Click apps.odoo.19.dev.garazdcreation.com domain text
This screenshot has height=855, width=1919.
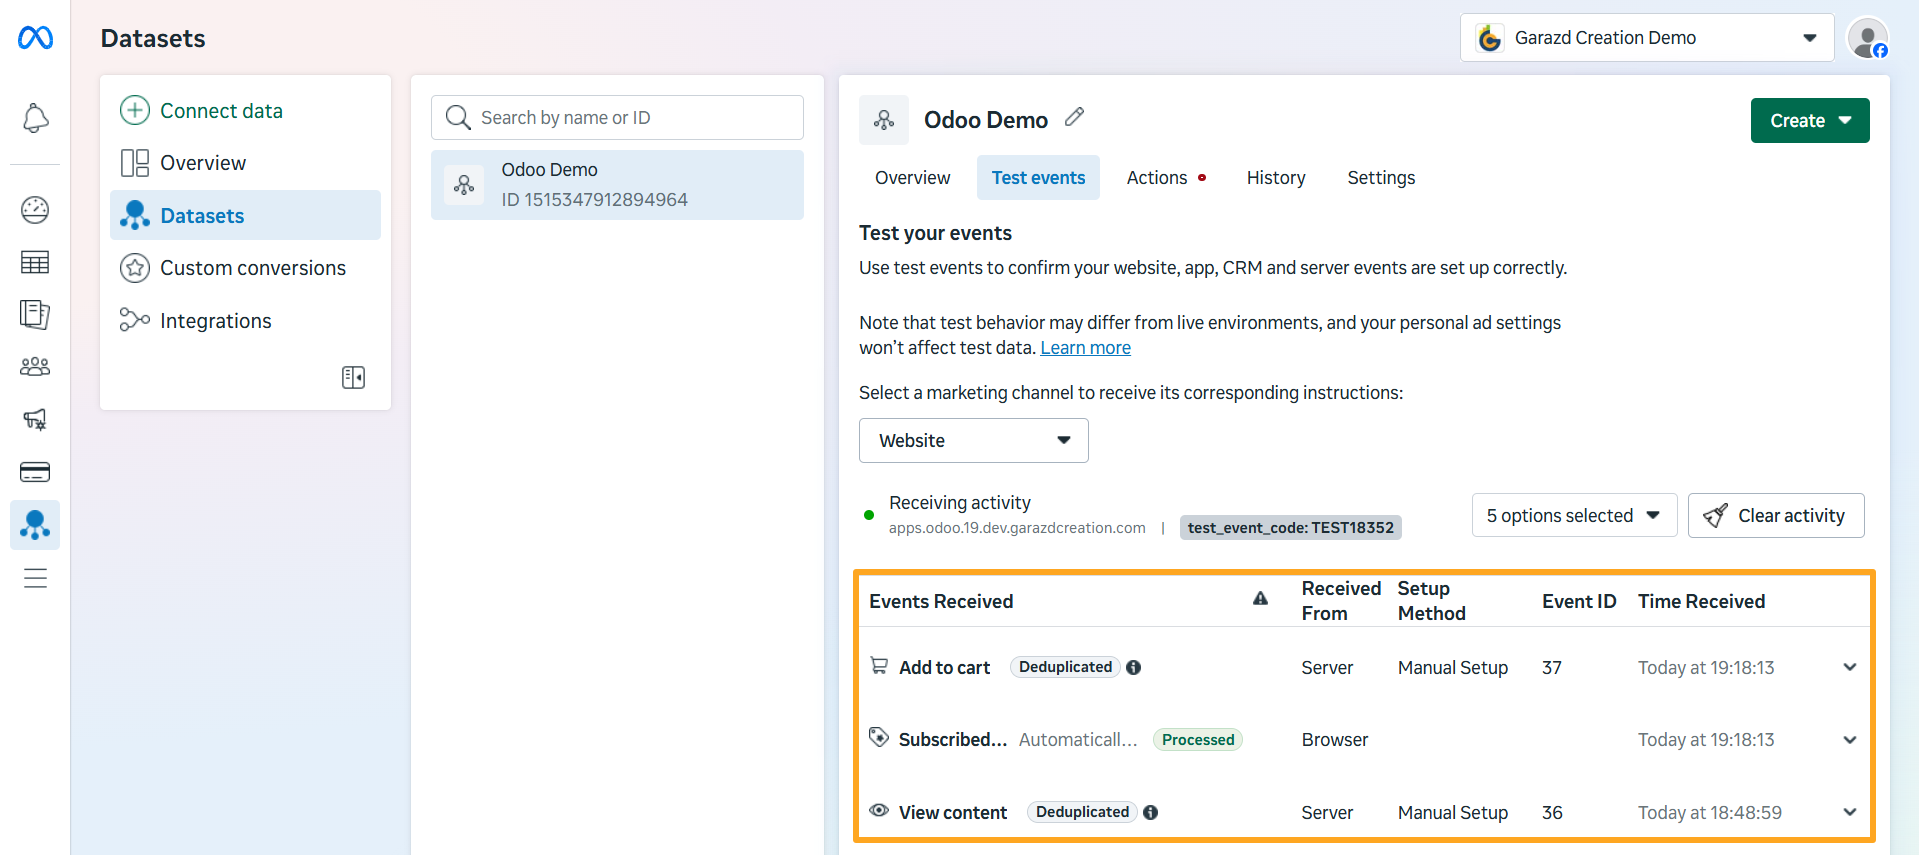click(1017, 528)
